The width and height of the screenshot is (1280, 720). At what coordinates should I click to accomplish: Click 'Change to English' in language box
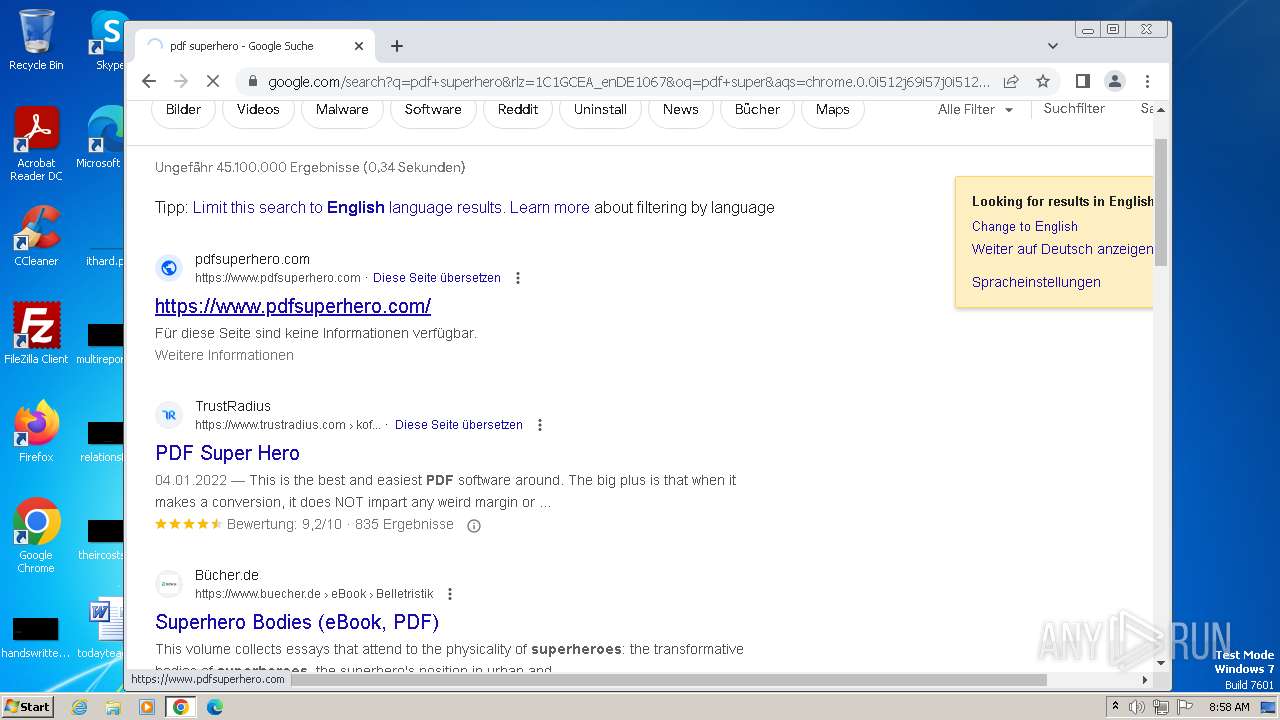coord(1025,226)
